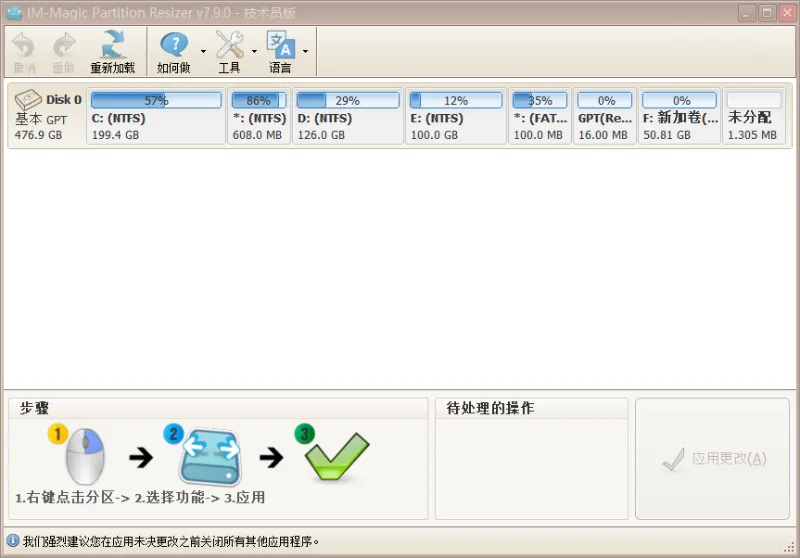Click the 86% usage bar of 608 MB partition
The width and height of the screenshot is (800, 558).
tap(259, 100)
